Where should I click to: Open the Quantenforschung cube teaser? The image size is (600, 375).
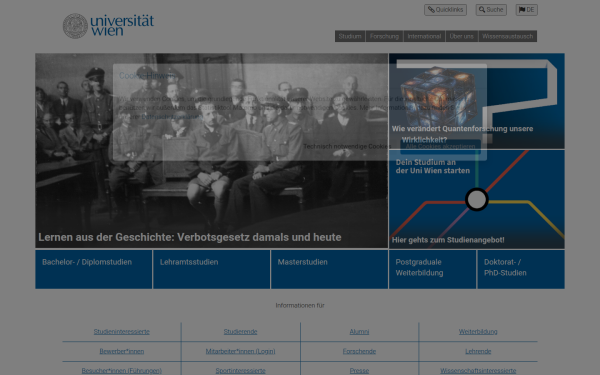(476, 101)
